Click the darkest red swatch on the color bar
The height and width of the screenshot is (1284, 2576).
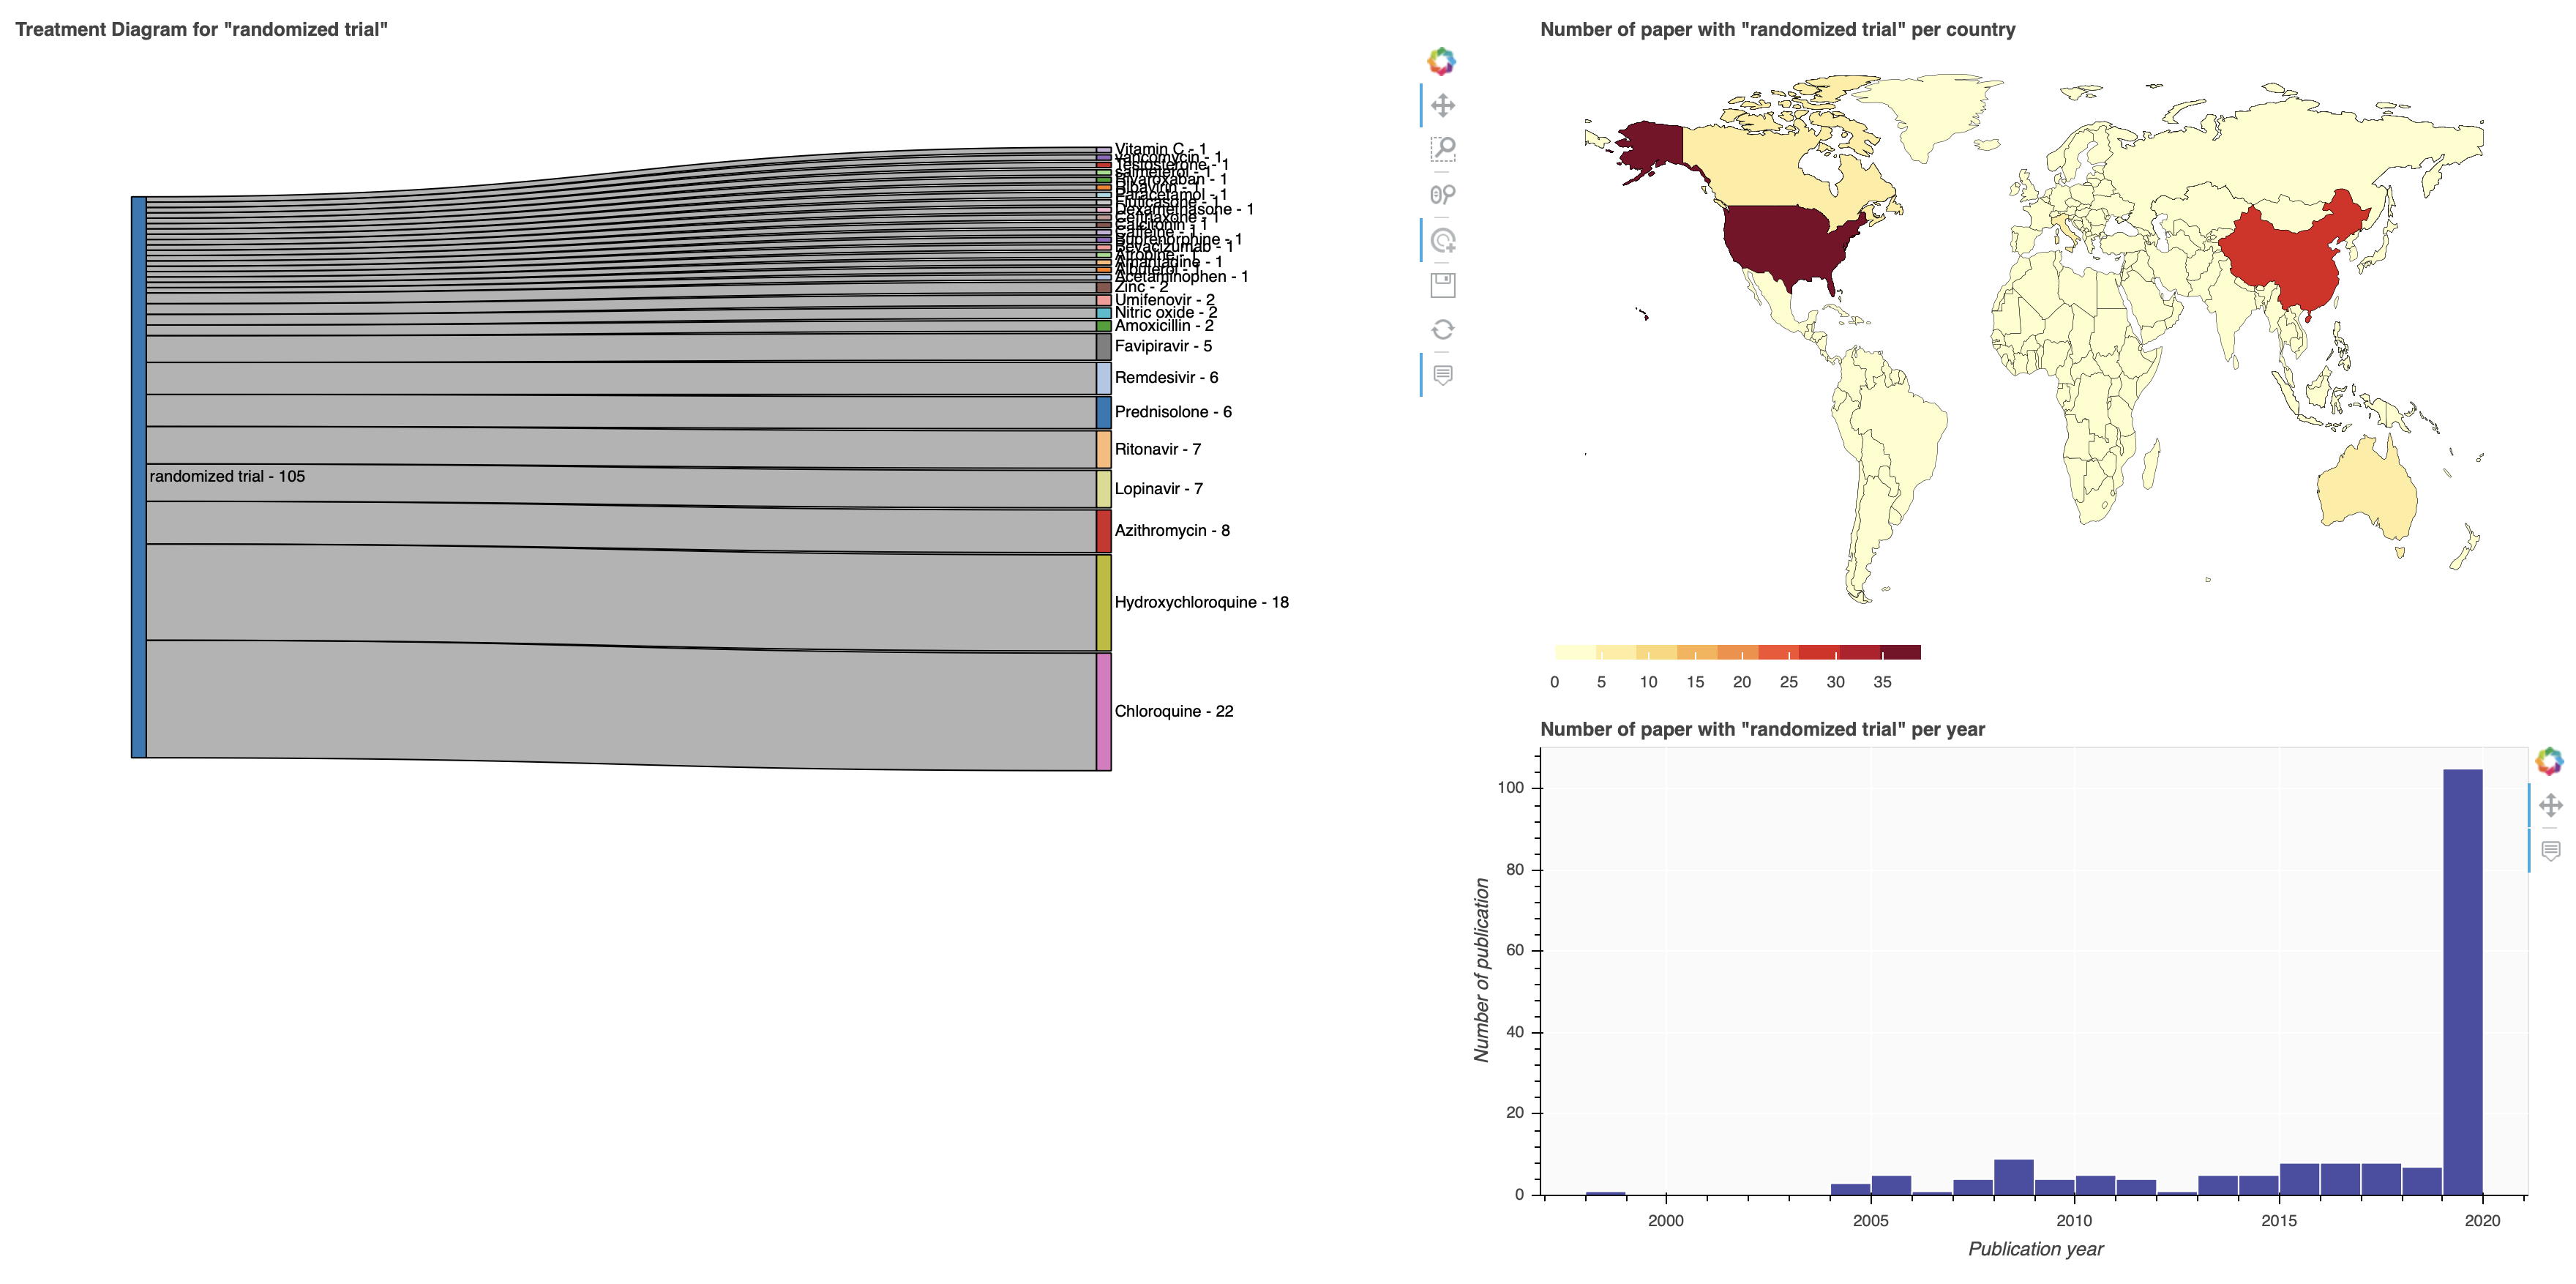click(1901, 652)
